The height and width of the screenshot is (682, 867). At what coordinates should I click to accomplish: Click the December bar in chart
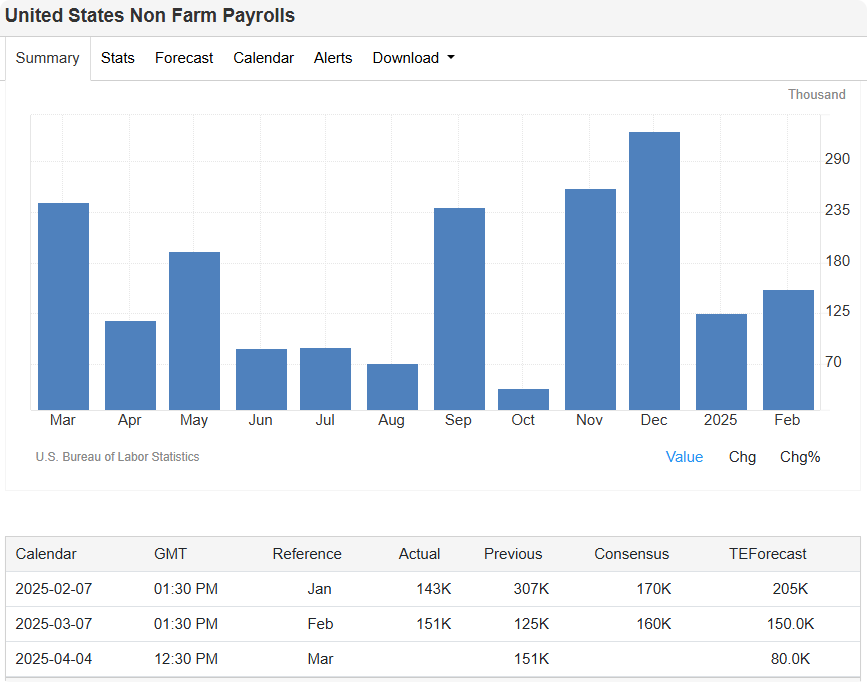coord(654,270)
